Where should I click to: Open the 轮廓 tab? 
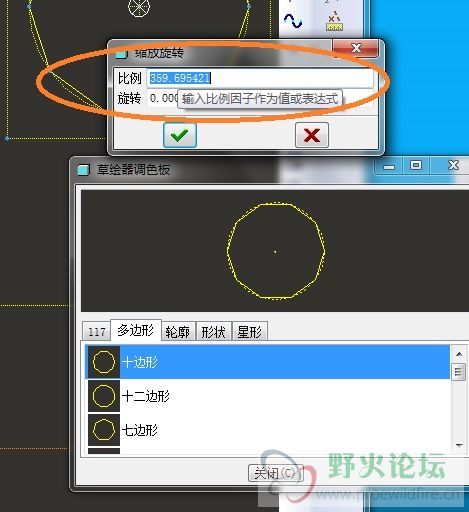click(x=178, y=331)
